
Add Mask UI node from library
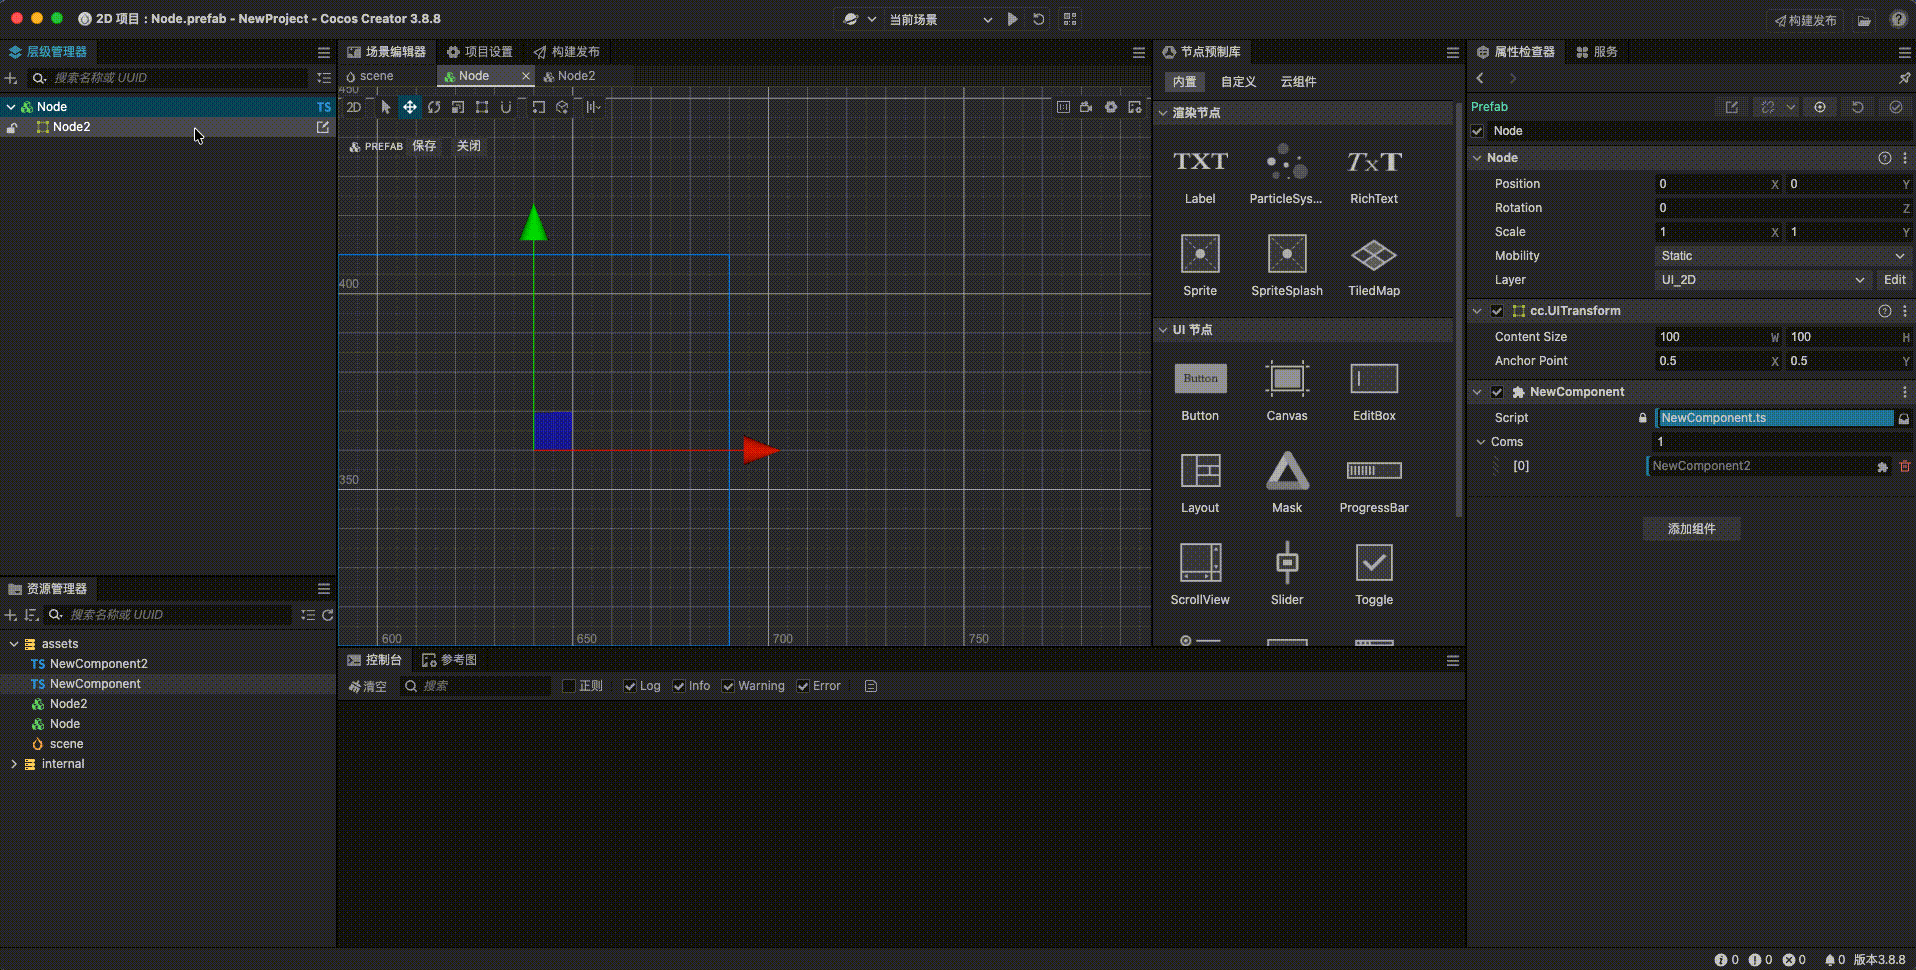(x=1287, y=482)
